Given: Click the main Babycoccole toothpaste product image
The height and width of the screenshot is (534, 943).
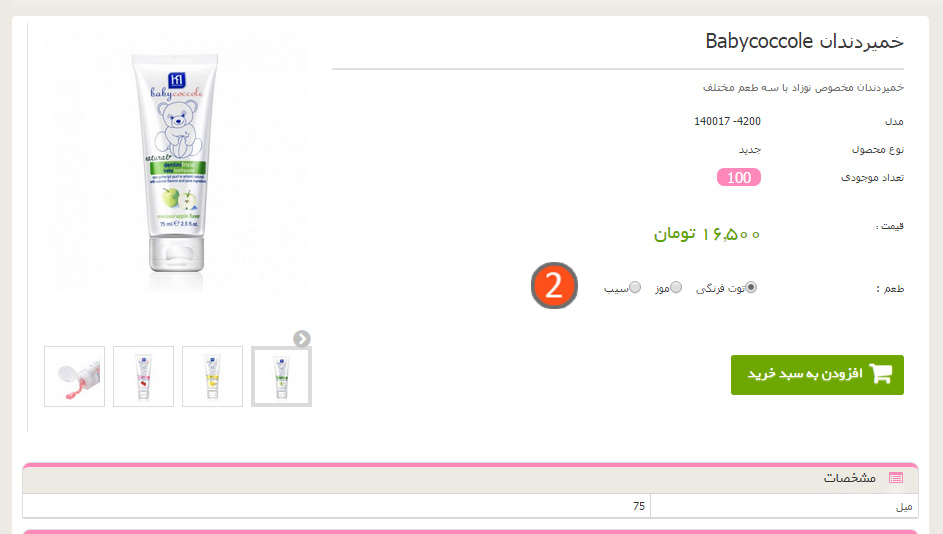Looking at the screenshot, I should point(176,162).
